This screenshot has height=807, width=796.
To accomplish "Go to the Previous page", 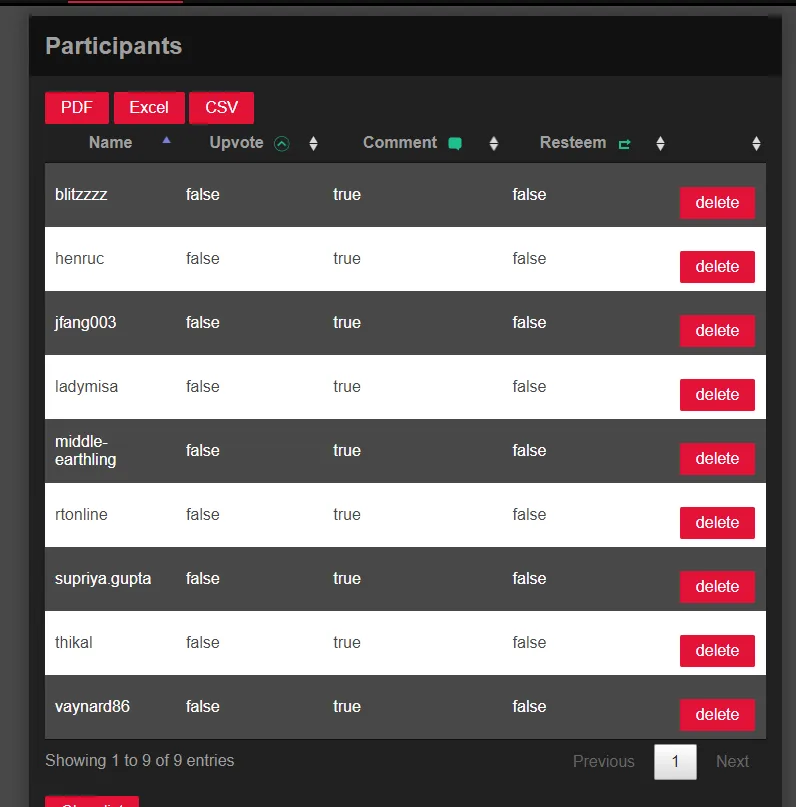I will point(603,762).
